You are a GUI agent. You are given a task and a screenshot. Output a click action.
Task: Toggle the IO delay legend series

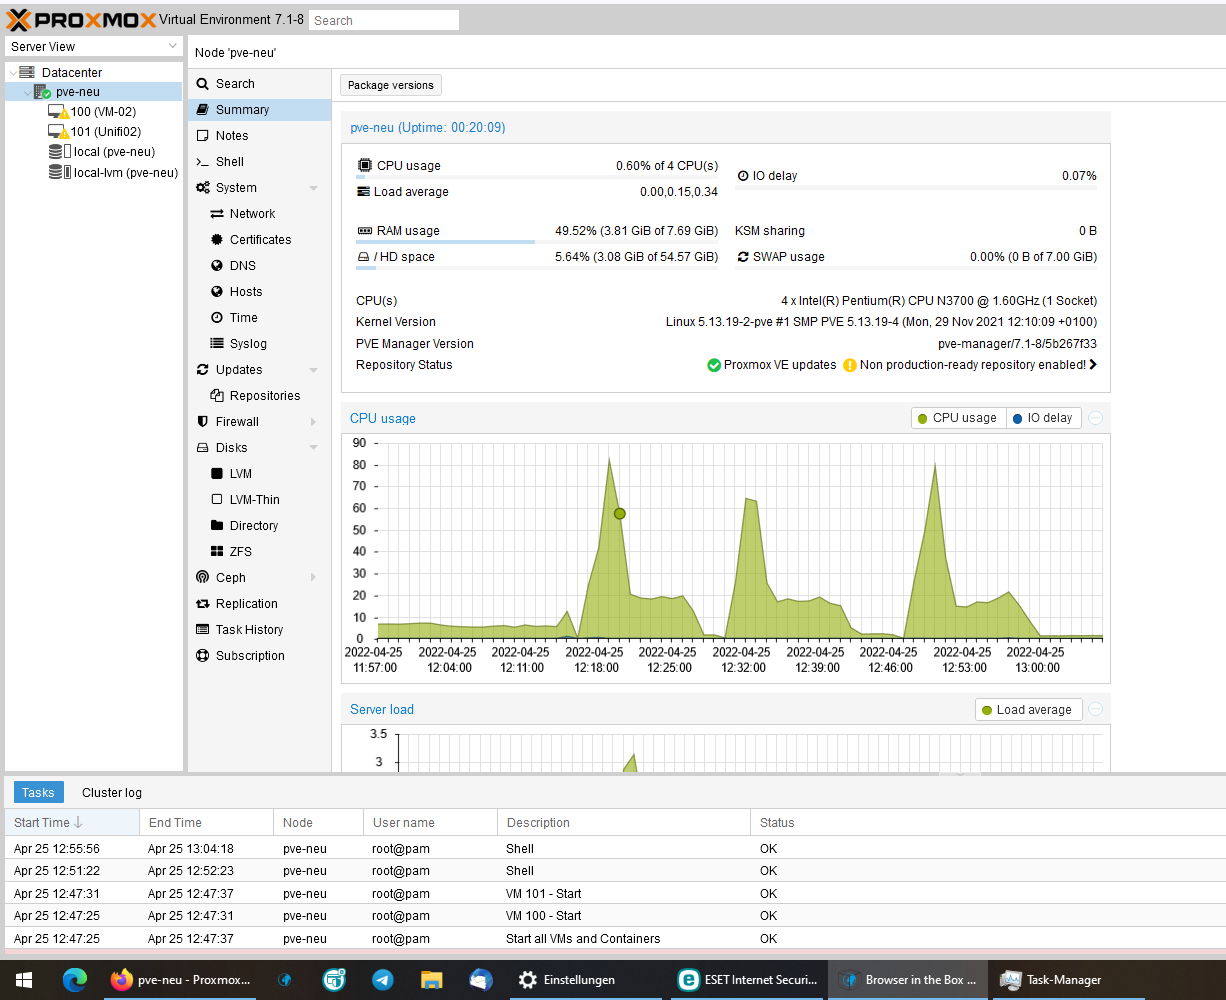[1043, 418]
